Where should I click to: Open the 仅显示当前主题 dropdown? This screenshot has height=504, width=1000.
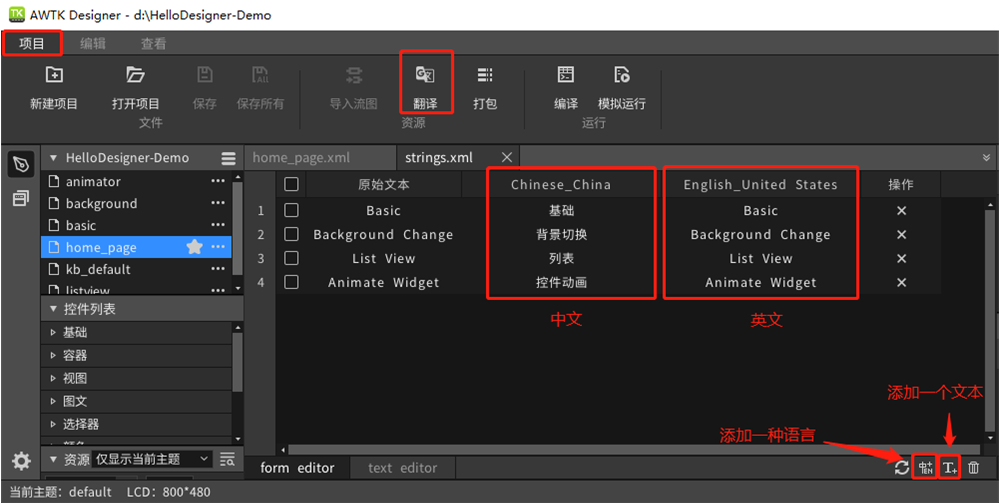click(151, 459)
